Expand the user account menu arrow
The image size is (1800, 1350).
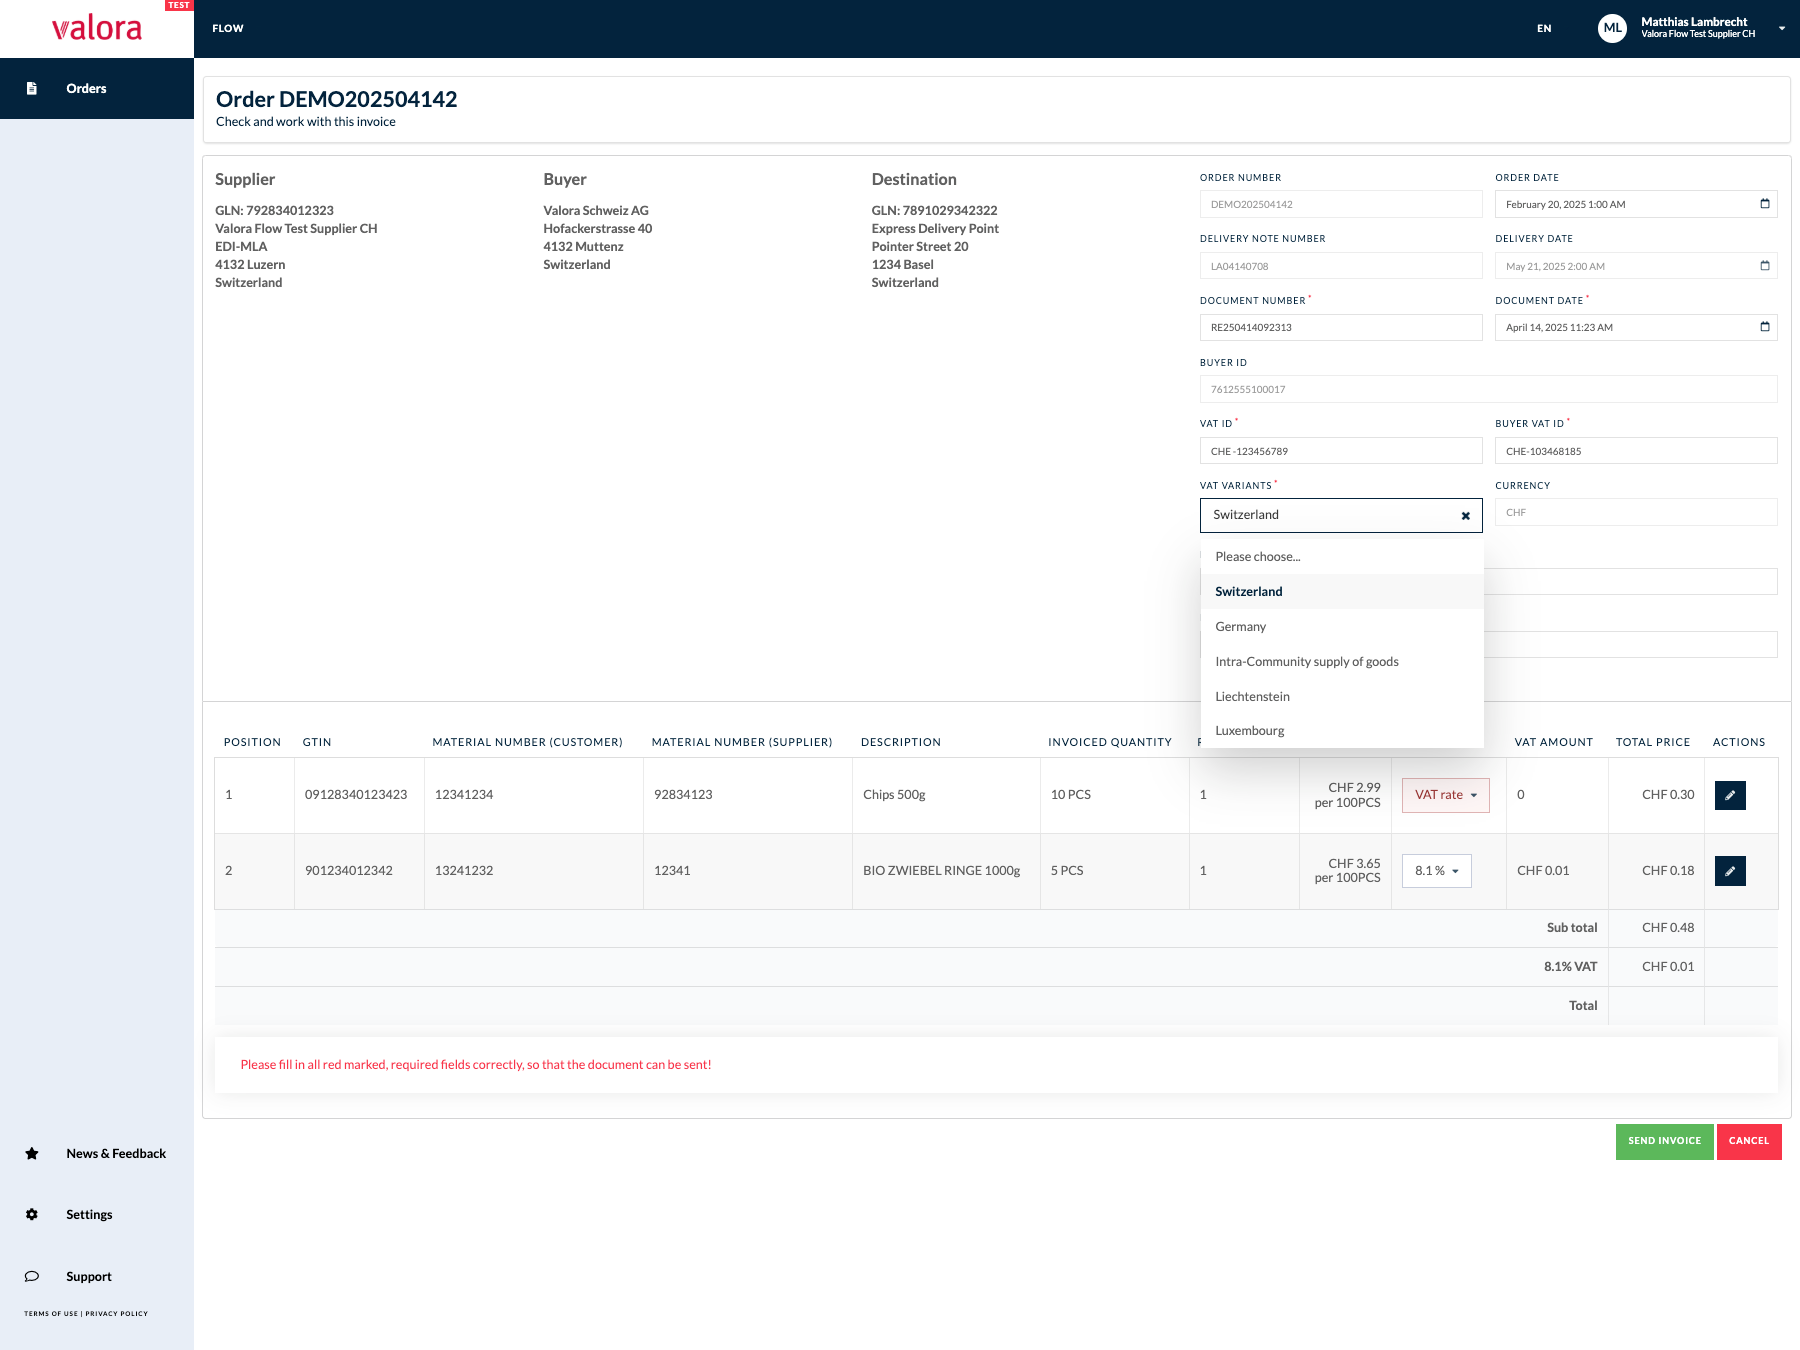coord(1782,29)
